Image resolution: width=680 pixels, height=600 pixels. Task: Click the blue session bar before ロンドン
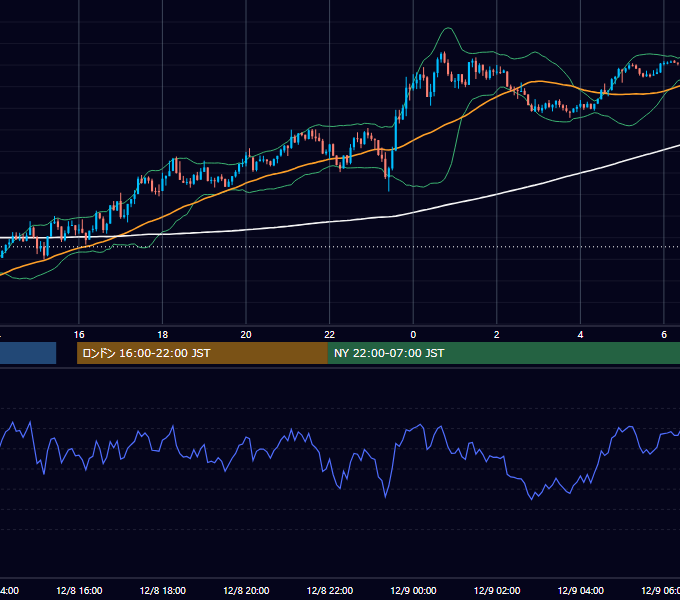click(28, 353)
